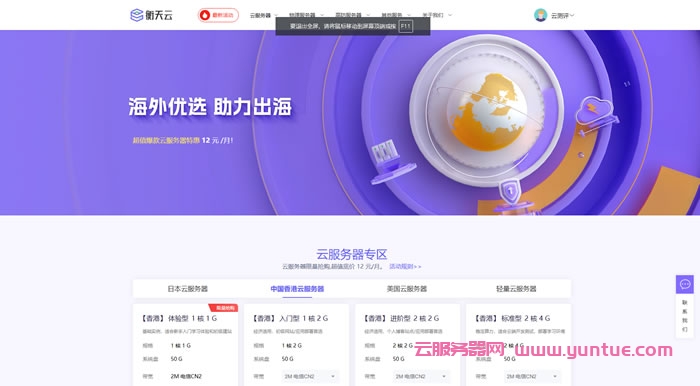Click the red 限量抢购 ribbon badge

point(224,308)
